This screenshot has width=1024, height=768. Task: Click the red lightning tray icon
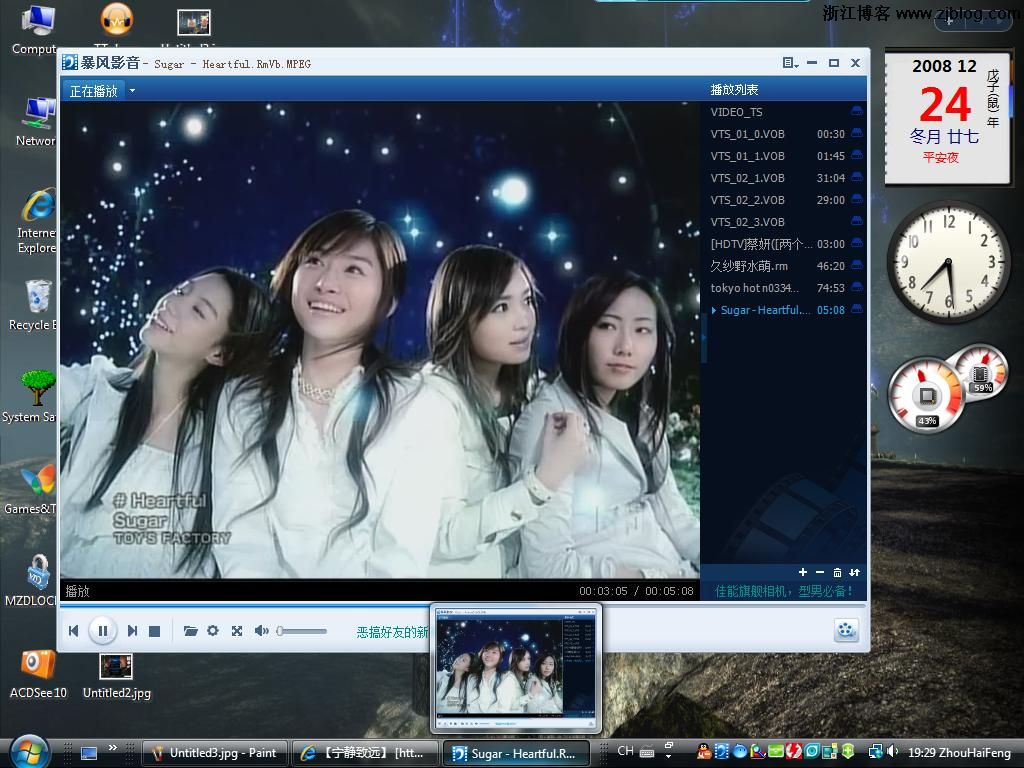(x=793, y=752)
